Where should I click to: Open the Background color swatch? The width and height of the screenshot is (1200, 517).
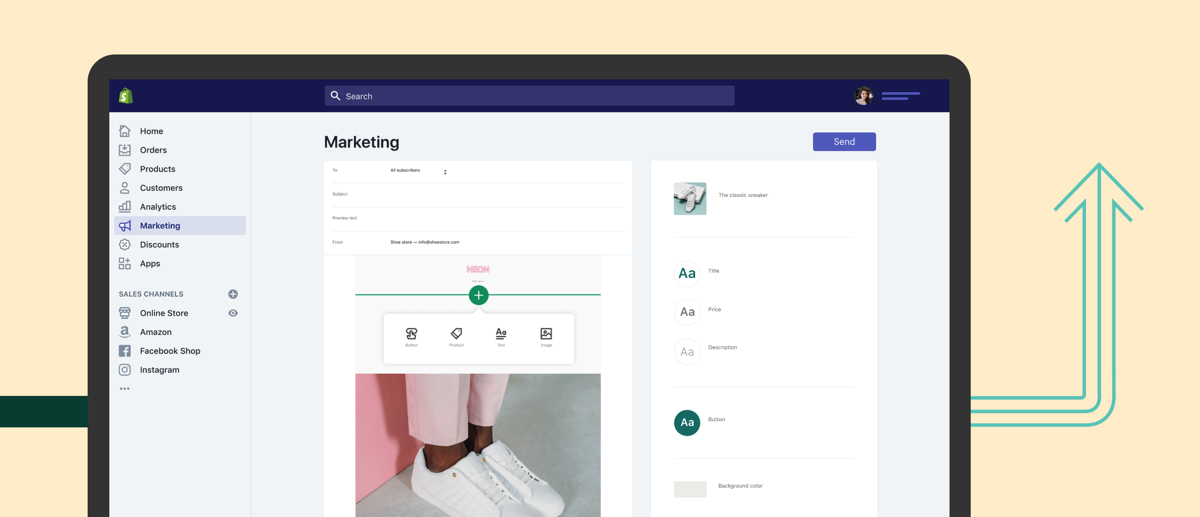(690, 489)
